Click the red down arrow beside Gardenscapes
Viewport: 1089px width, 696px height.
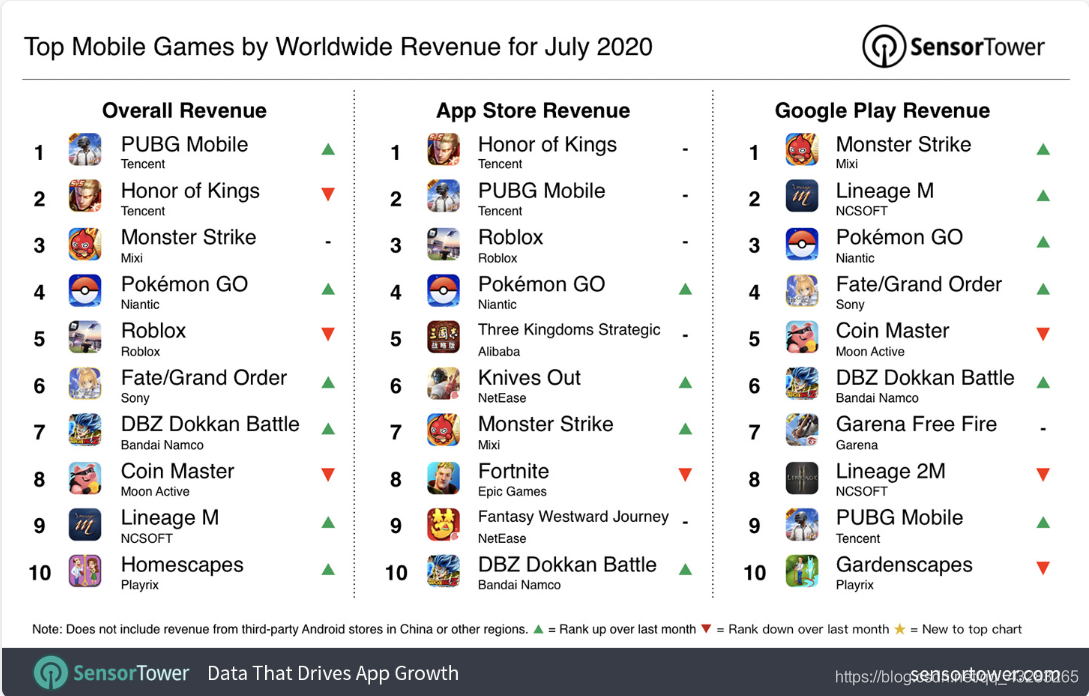tap(1042, 568)
